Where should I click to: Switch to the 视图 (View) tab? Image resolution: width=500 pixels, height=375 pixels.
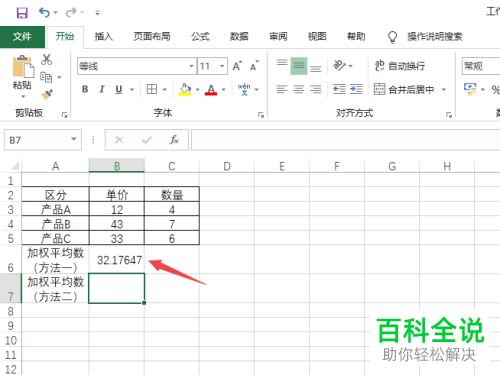(317, 36)
